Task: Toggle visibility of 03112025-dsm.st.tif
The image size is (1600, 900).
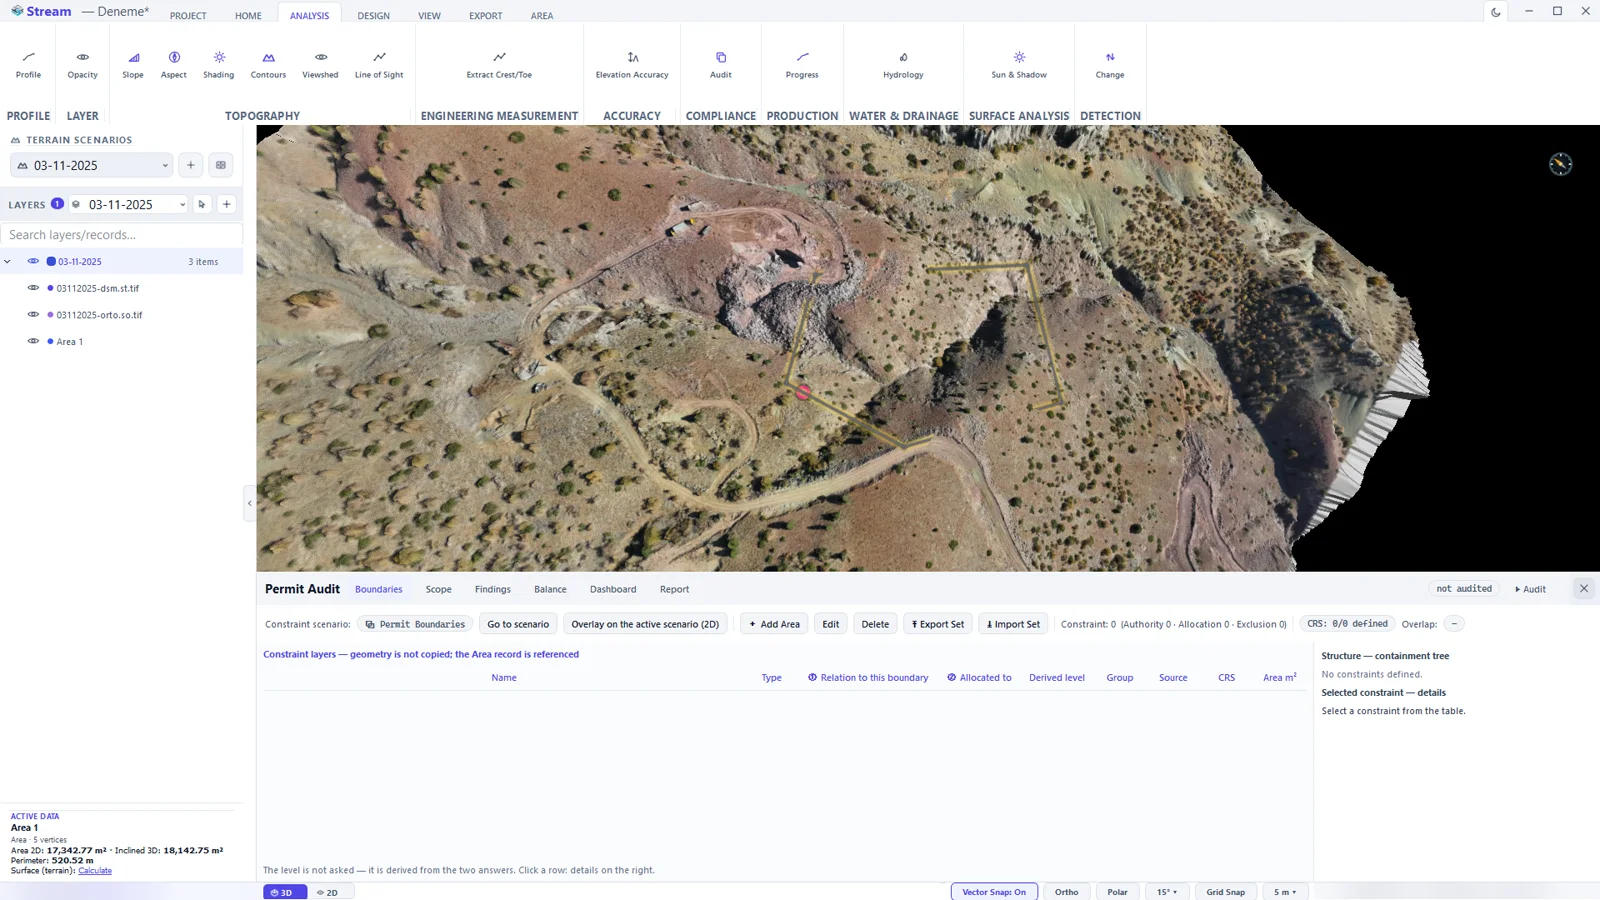Action: 33,288
